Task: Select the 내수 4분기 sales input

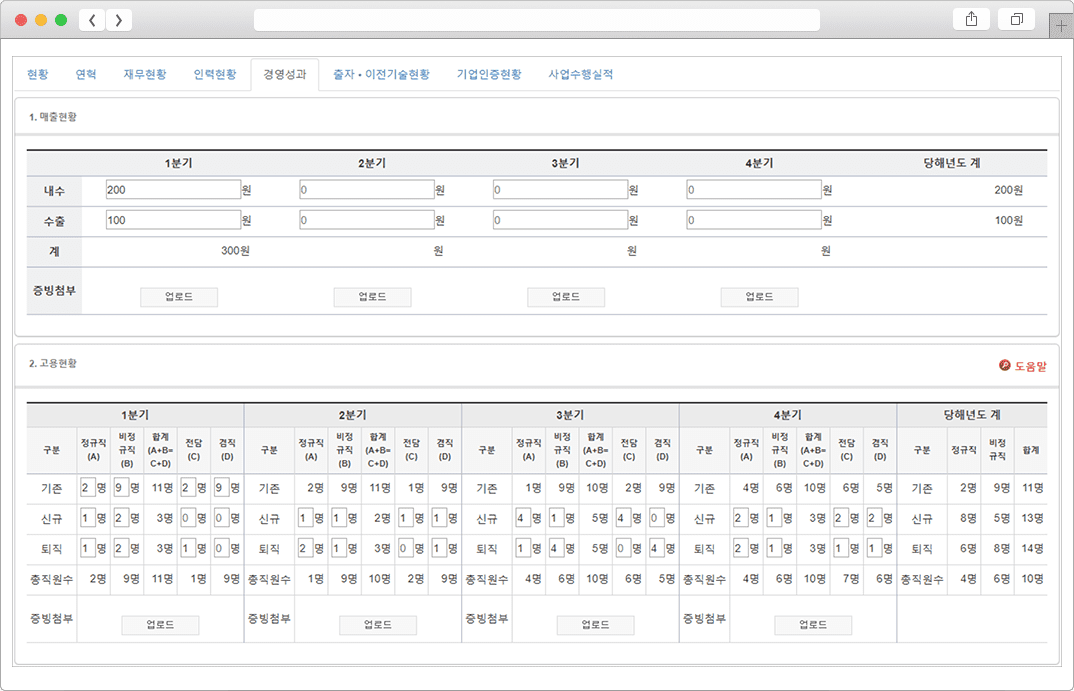Action: [754, 190]
